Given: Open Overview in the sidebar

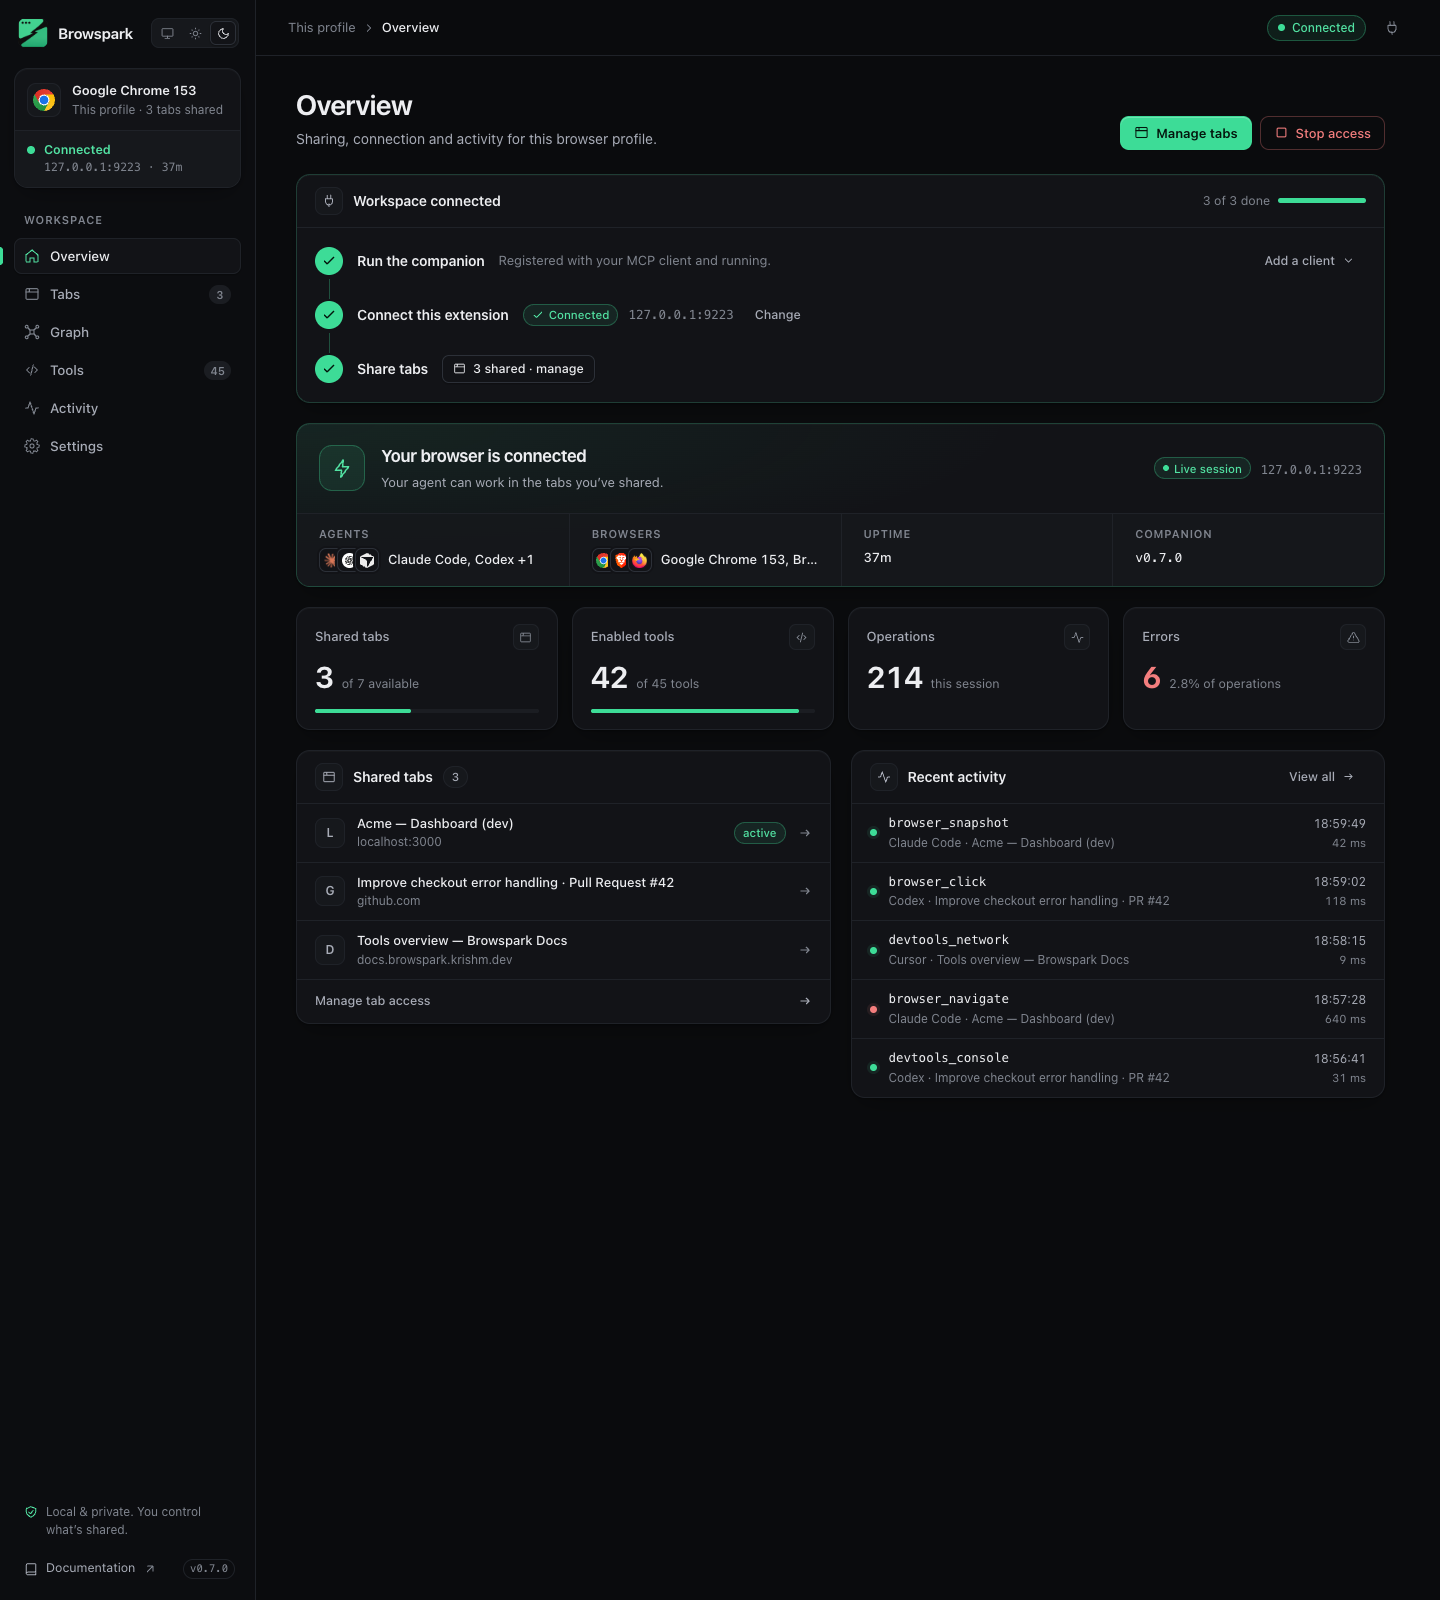Looking at the screenshot, I should tap(127, 256).
